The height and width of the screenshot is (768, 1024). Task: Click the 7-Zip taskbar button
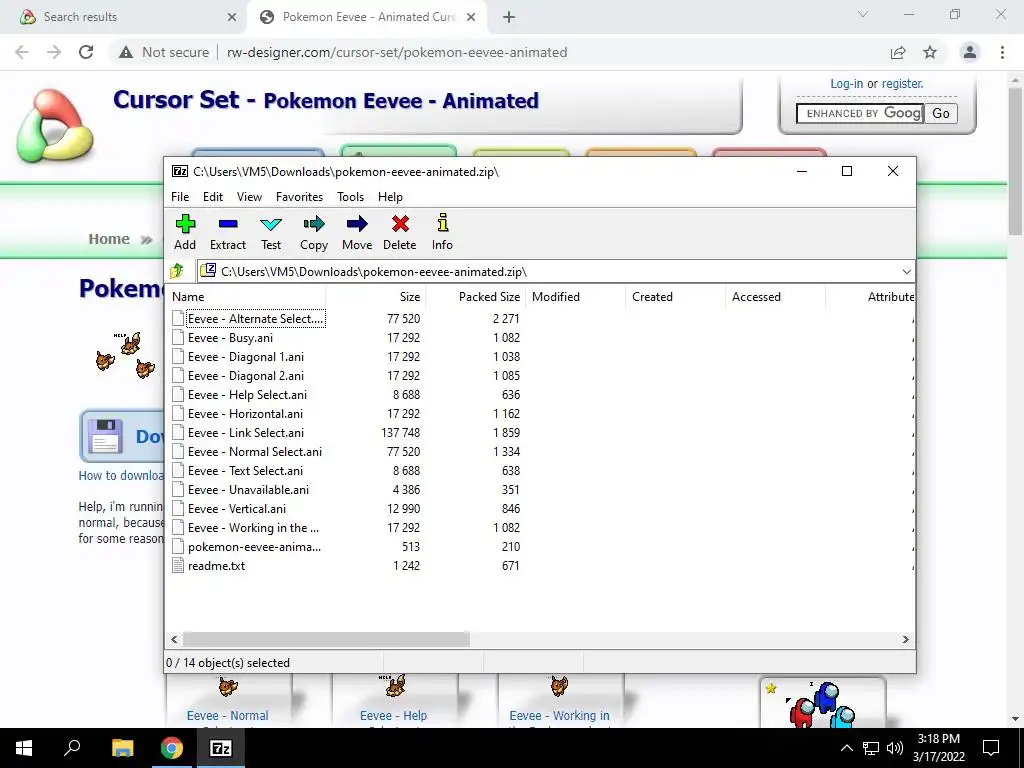point(221,748)
